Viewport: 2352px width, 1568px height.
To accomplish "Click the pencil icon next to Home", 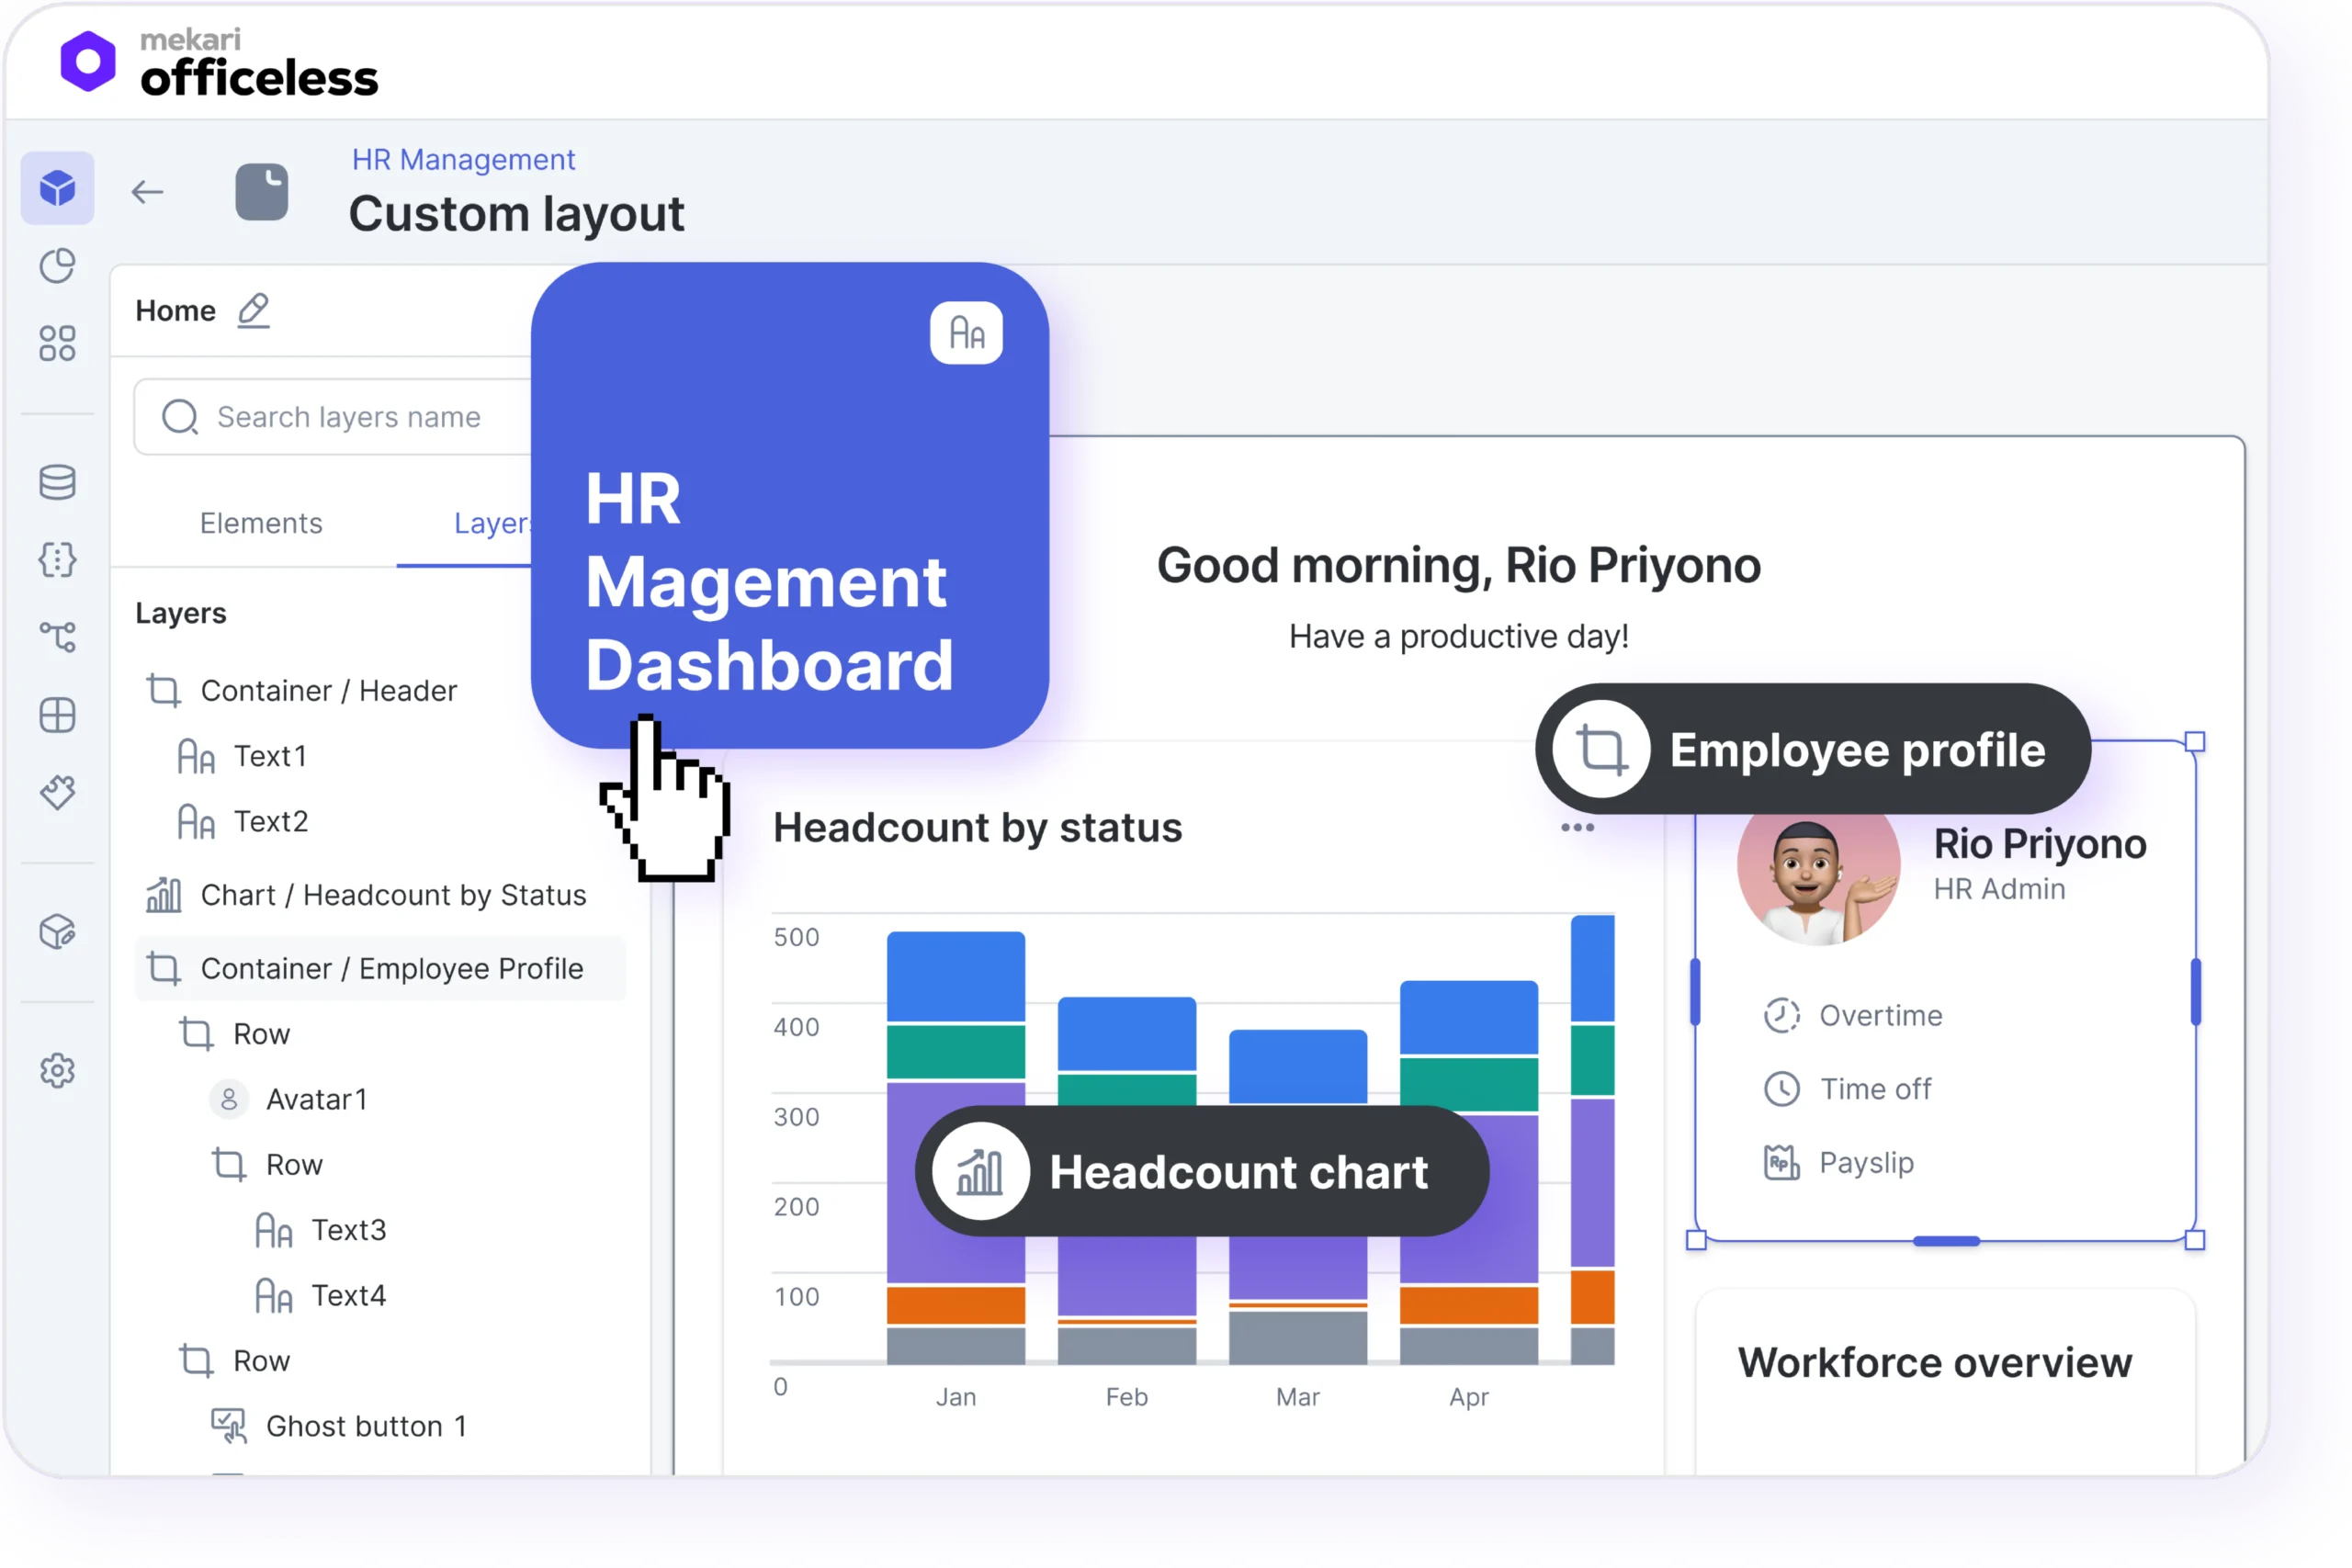I will [254, 311].
